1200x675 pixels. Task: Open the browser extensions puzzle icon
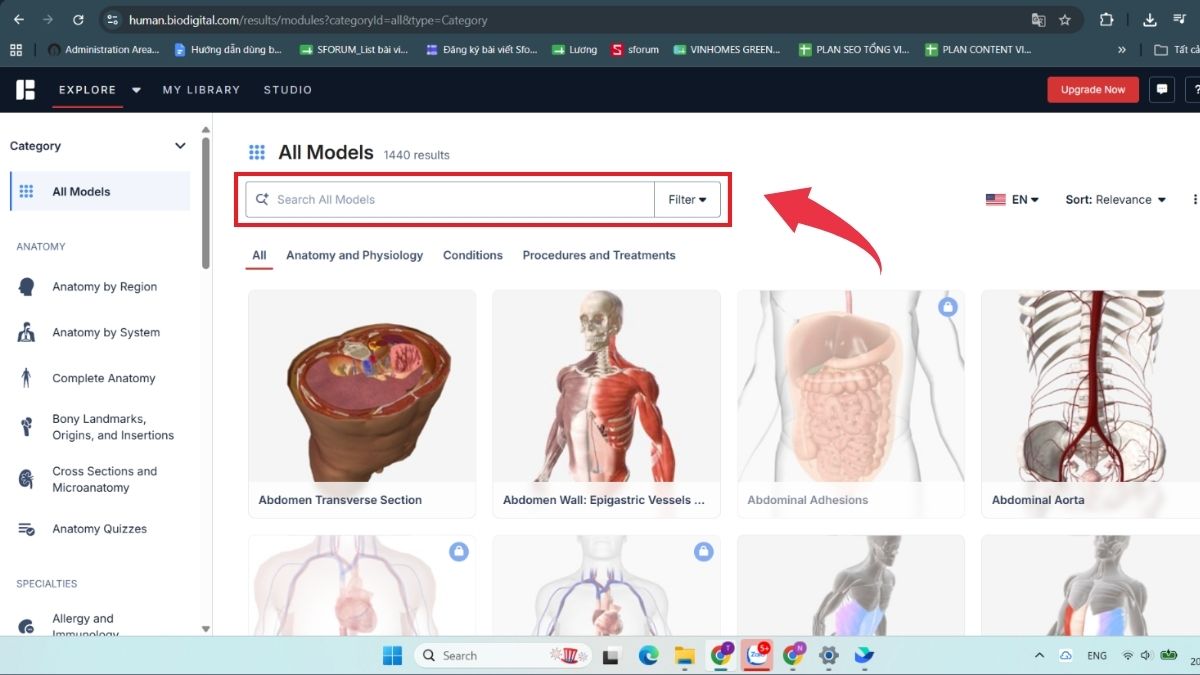[x=1106, y=19]
